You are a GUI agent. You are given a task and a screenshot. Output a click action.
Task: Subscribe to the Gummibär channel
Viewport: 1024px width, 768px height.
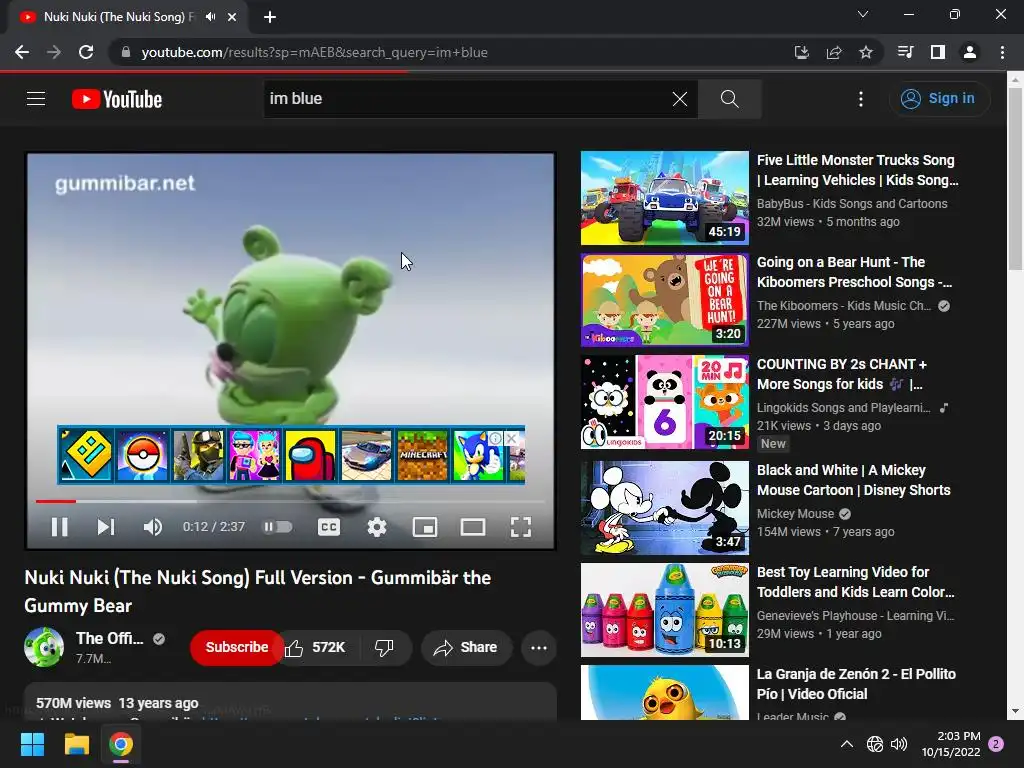[236, 647]
